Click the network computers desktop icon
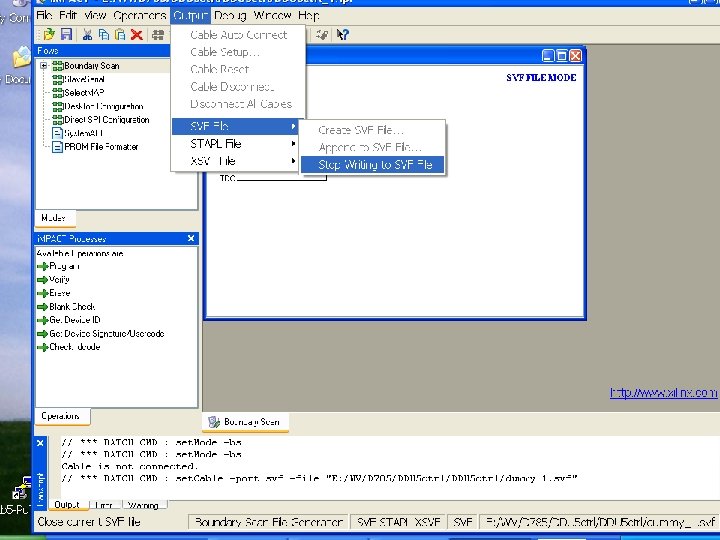Image resolution: width=720 pixels, height=540 pixels. tap(21, 489)
